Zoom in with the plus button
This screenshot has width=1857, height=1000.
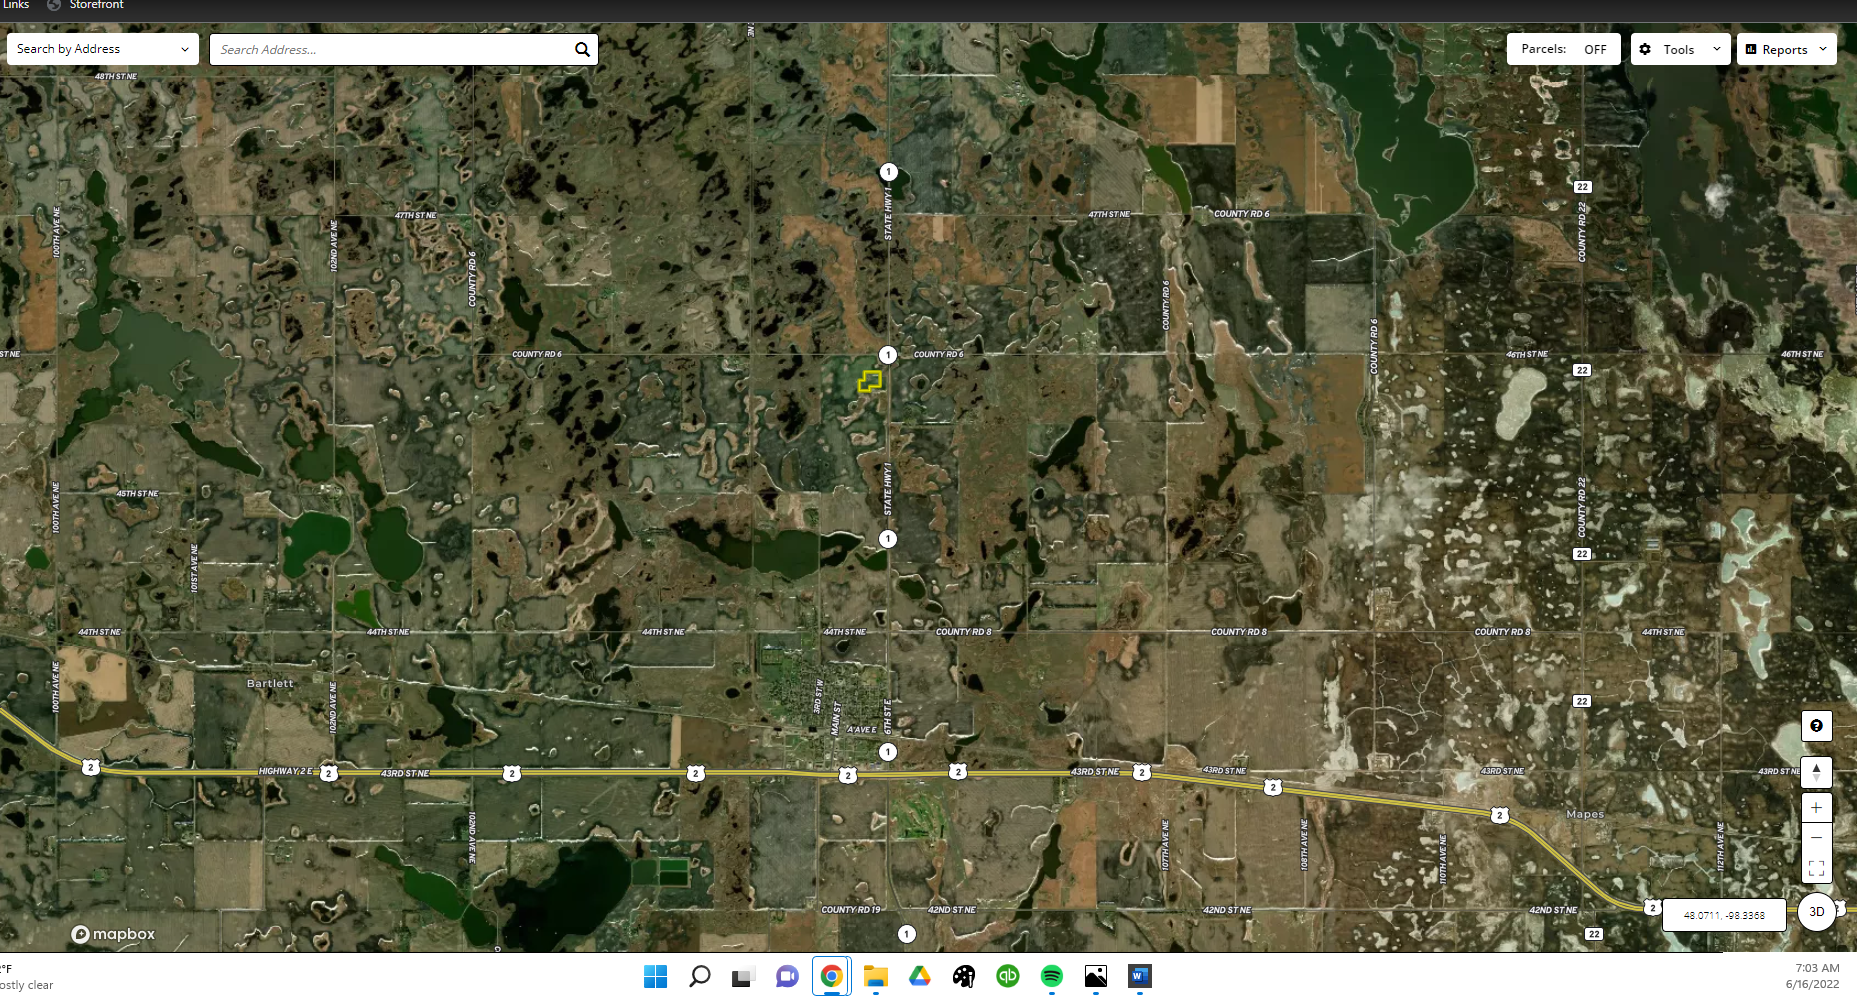1816,808
